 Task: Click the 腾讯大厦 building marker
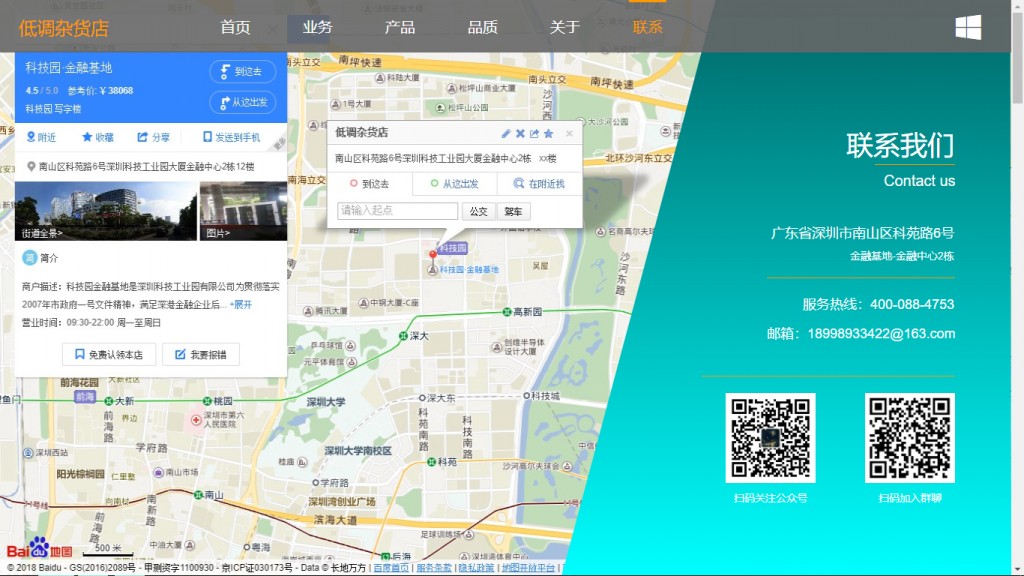[308, 312]
